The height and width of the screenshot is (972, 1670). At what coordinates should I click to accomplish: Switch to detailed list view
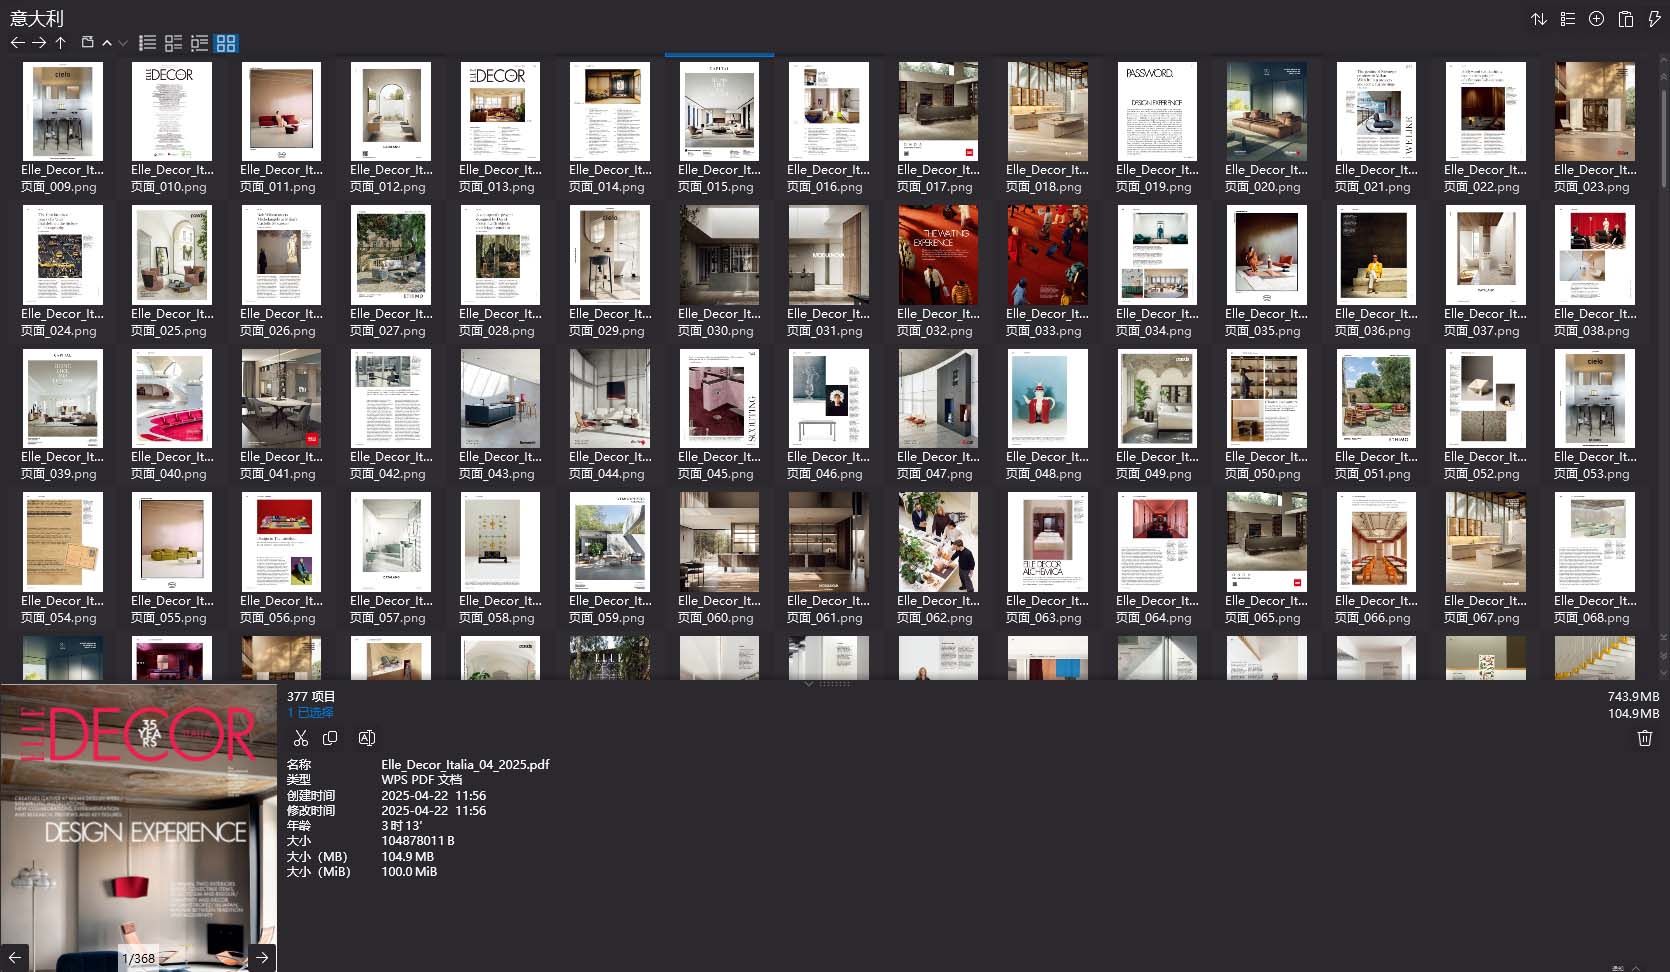pyautogui.click(x=199, y=43)
